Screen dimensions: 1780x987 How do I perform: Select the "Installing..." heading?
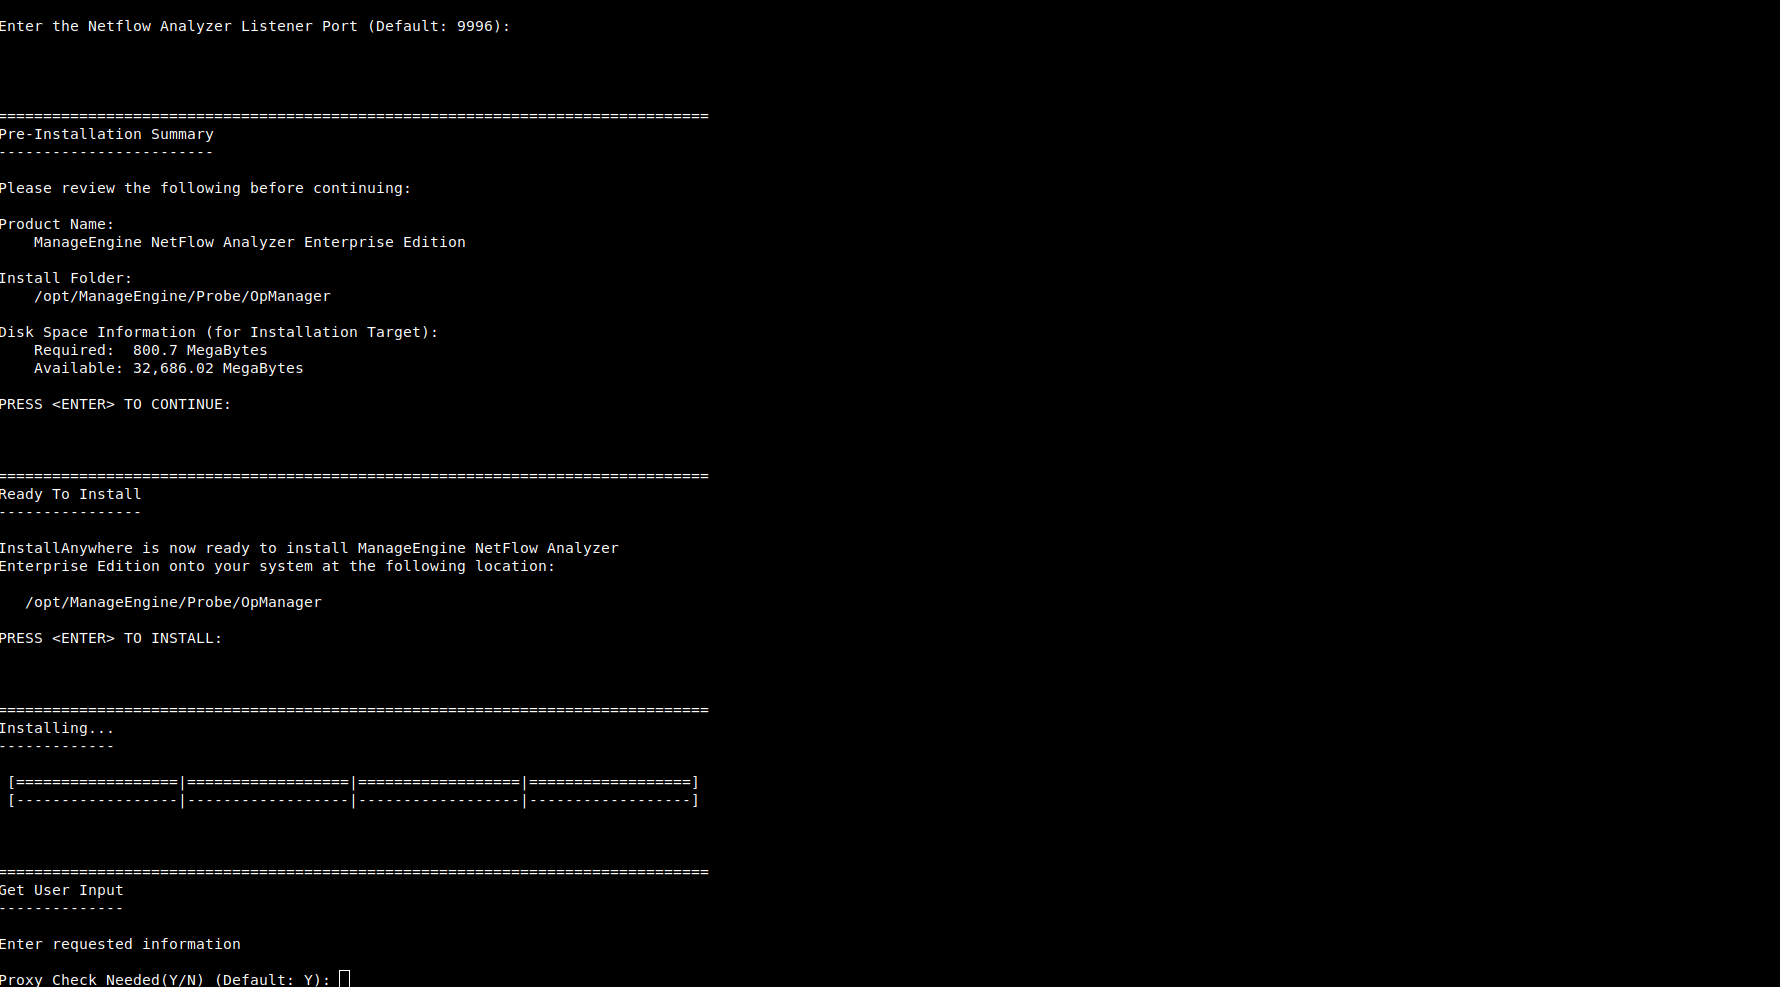[x=57, y=728]
